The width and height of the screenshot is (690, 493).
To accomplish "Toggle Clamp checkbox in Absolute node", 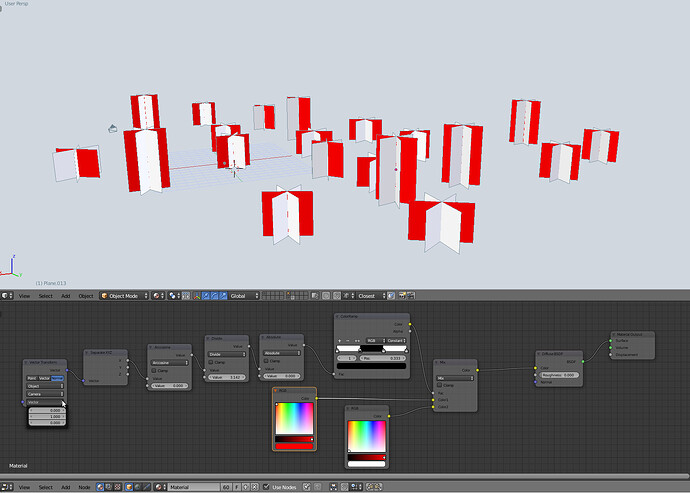I will tap(266, 361).
